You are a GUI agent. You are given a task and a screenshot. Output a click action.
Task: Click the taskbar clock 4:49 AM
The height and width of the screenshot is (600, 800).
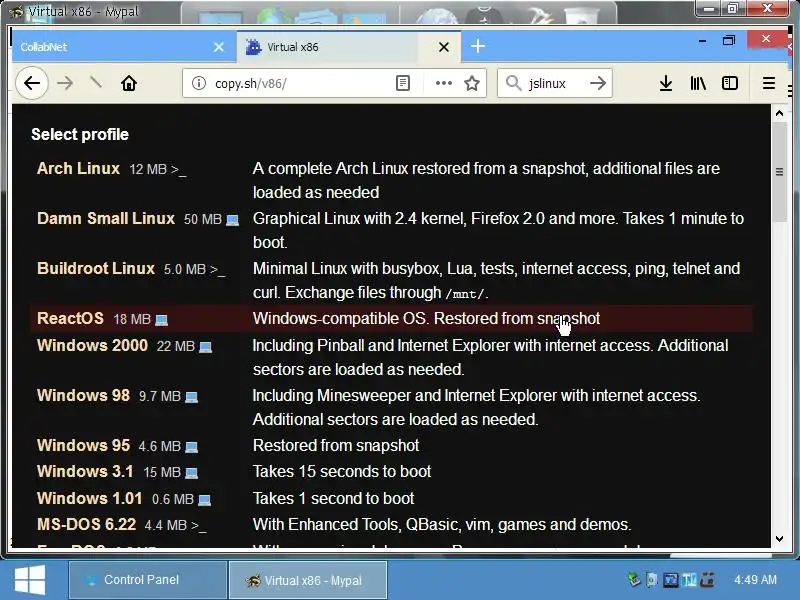coord(755,580)
